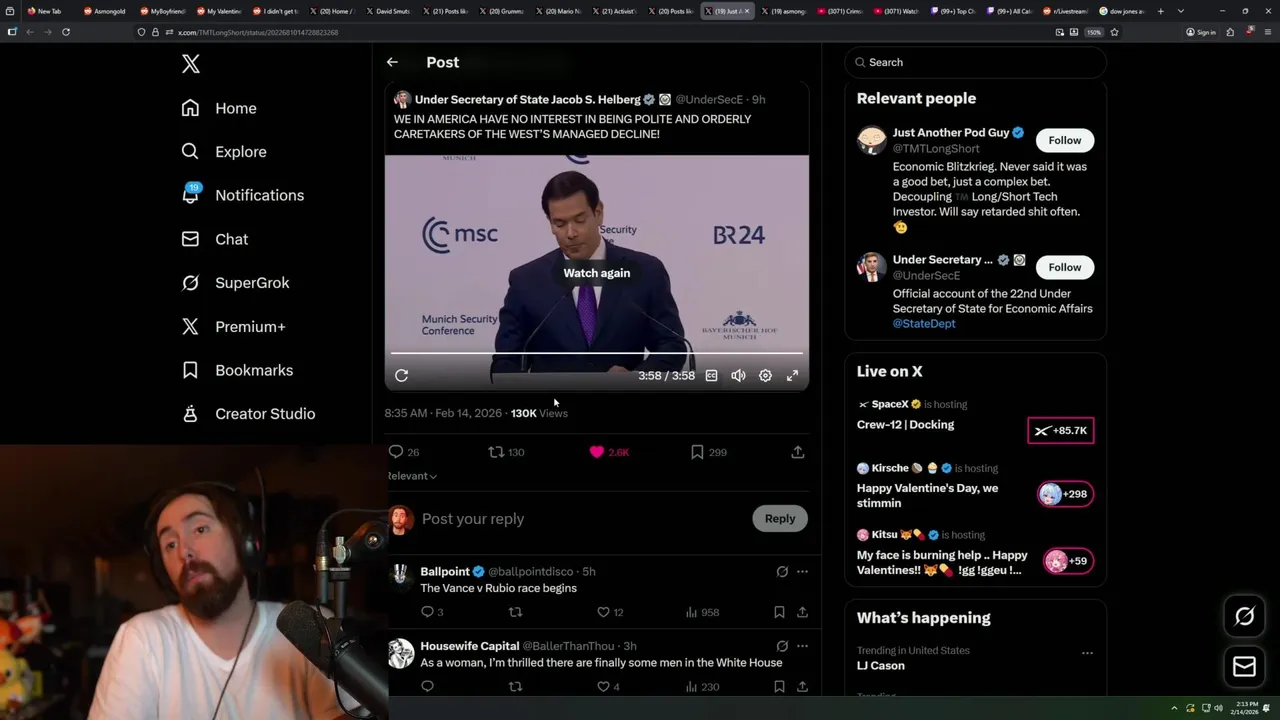Open the @StateDept link

924,324
